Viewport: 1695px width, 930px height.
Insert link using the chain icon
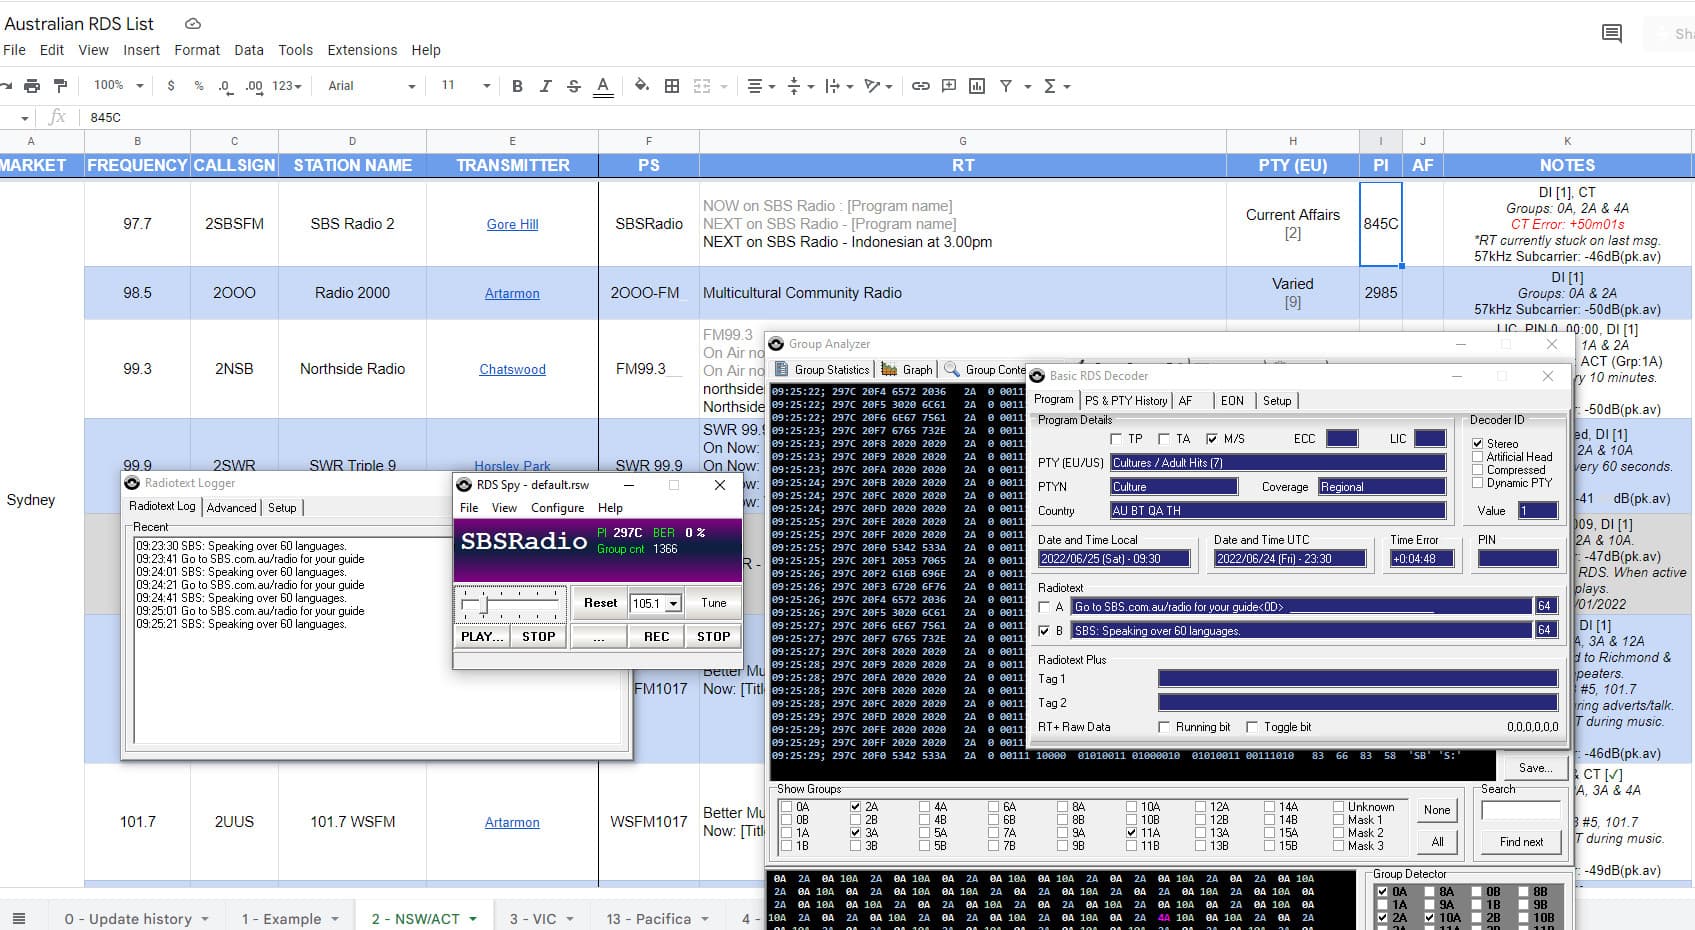pos(920,86)
